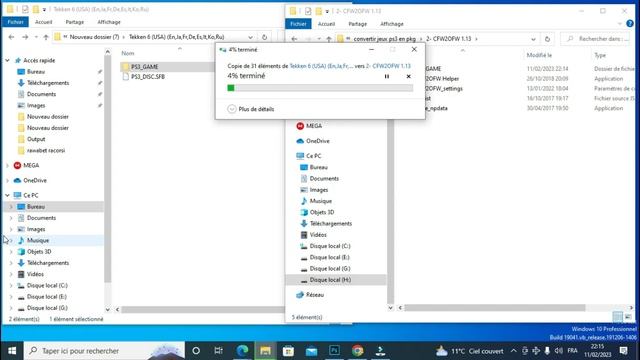Go back in Tekken 6 window
The width and height of the screenshot is (640, 360).
(11, 37)
